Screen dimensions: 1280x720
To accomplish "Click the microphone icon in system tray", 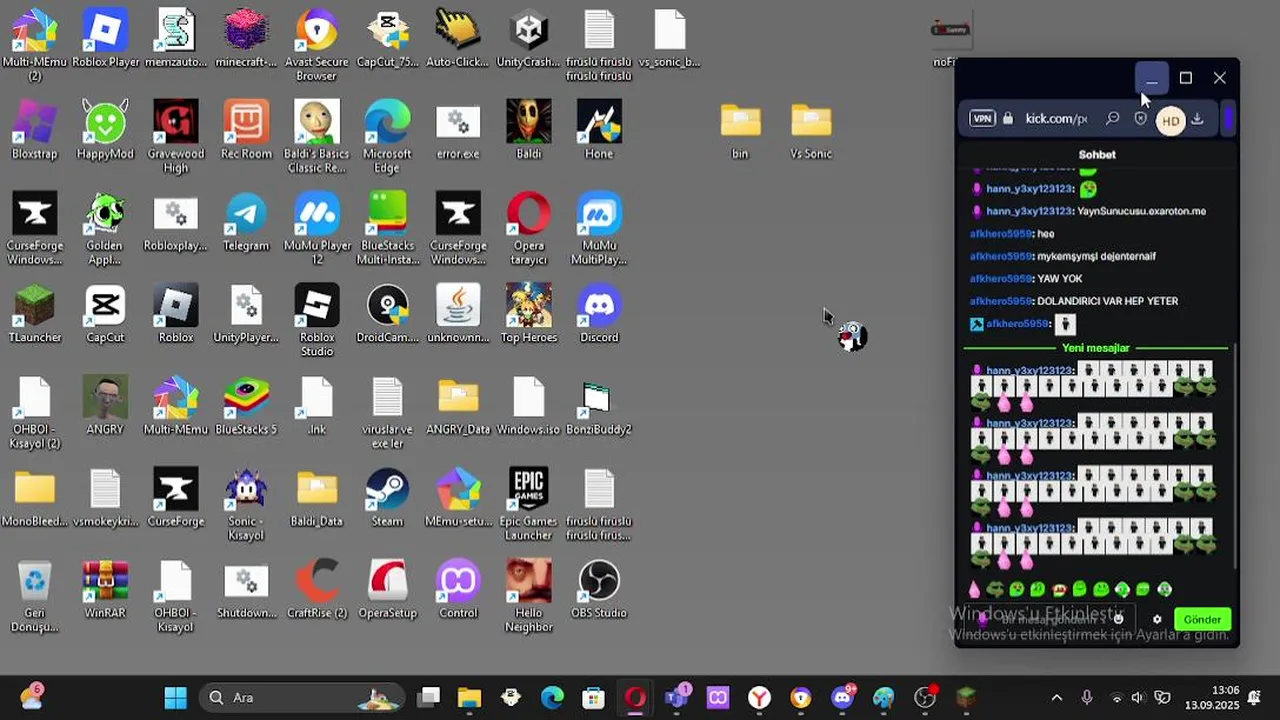I will [x=1087, y=698].
